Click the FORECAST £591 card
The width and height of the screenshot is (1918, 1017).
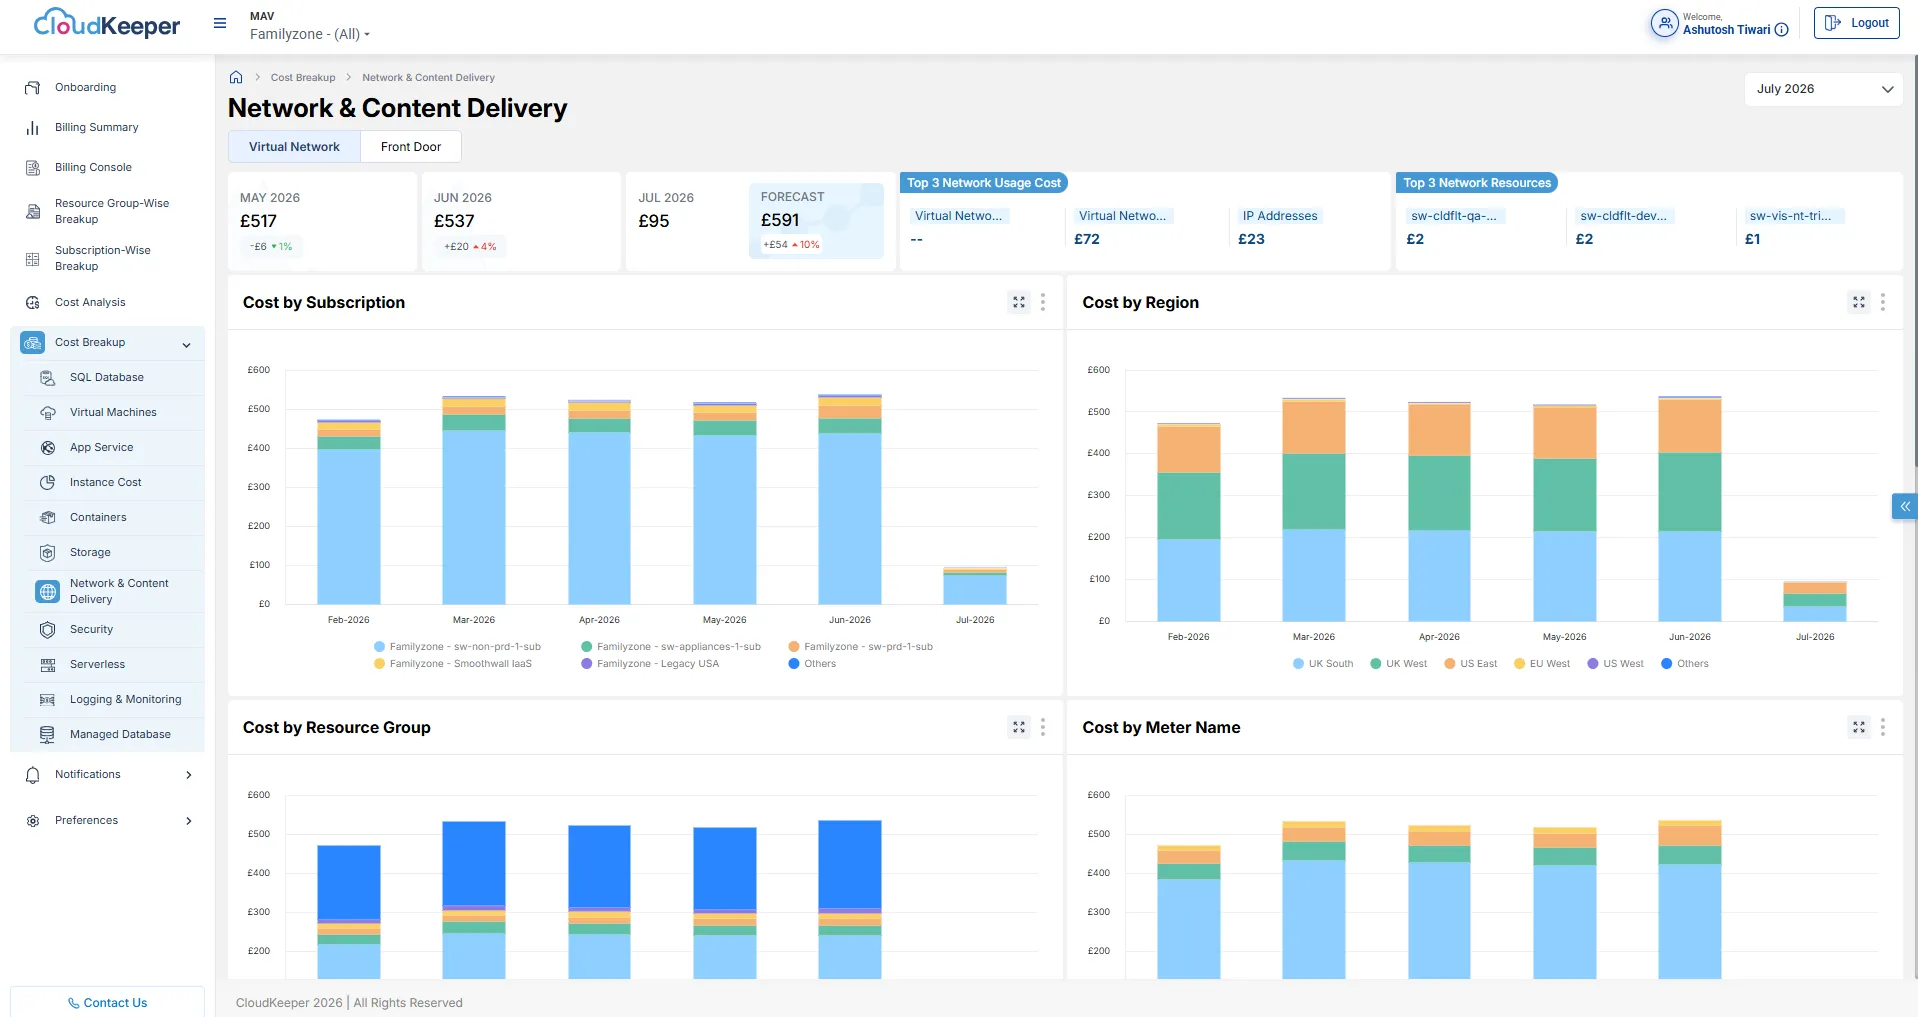(x=816, y=221)
